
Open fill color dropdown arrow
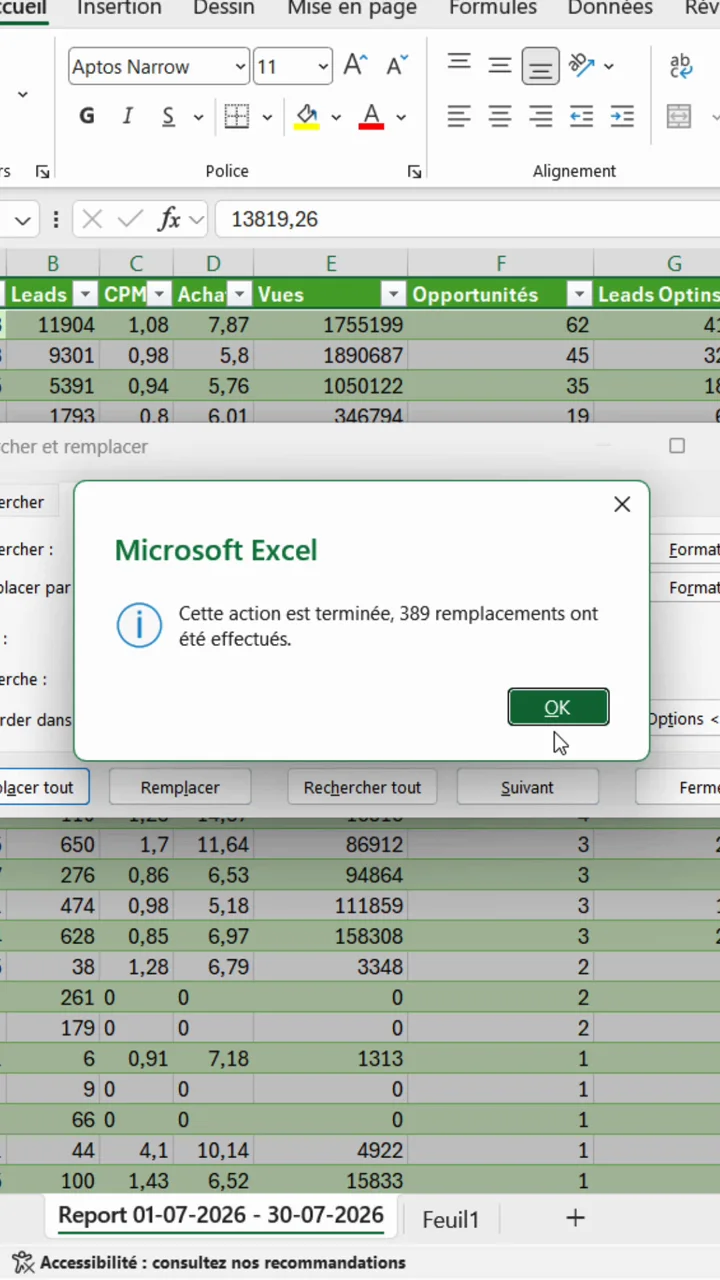(x=336, y=117)
